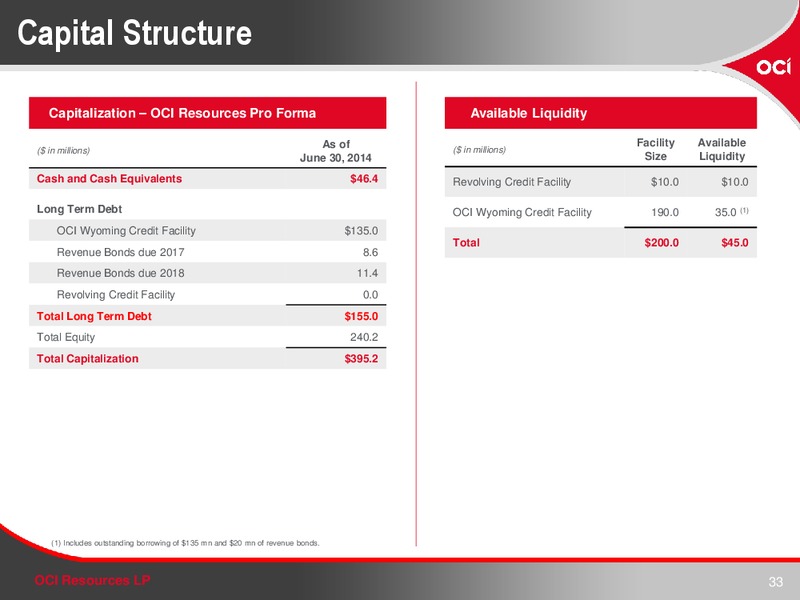The width and height of the screenshot is (800, 600).
Task: Select 'Revolving Credit Facility' in capitalization table
Action: [x=116, y=294]
